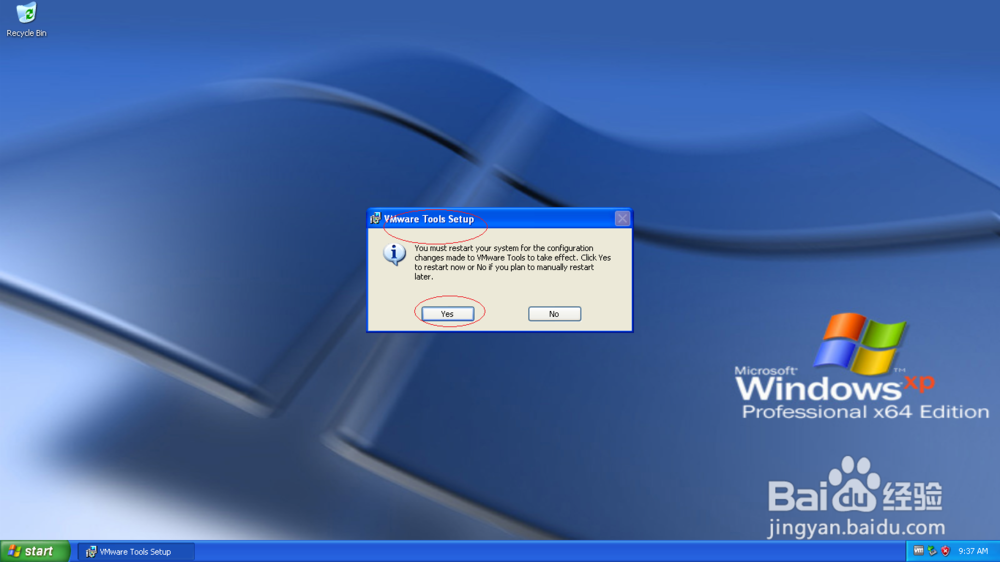This screenshot has height=562, width=1000.
Task: Click No to restart later
Action: (554, 314)
